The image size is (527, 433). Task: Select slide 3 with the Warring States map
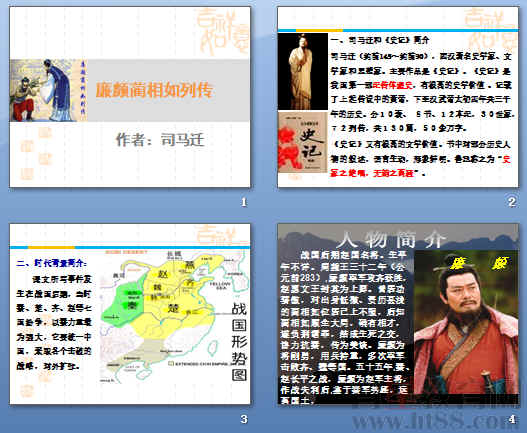tap(130, 314)
